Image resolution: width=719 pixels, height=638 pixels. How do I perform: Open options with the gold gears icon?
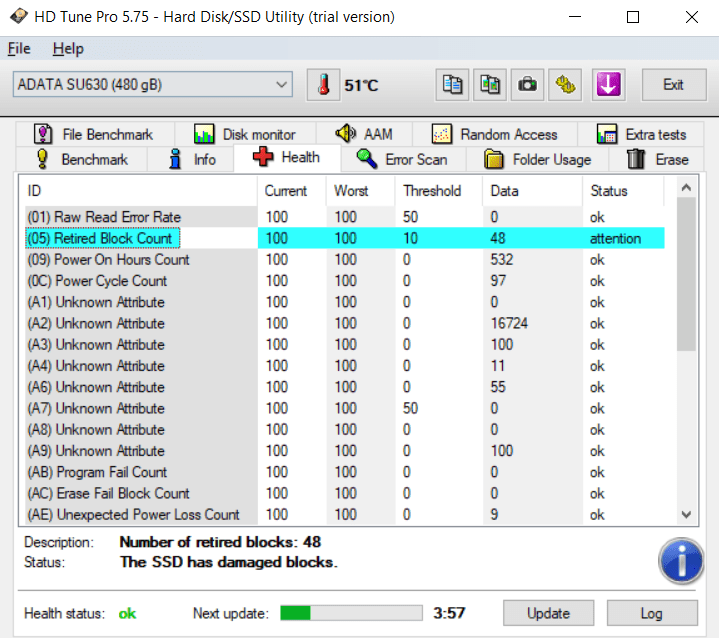click(565, 85)
